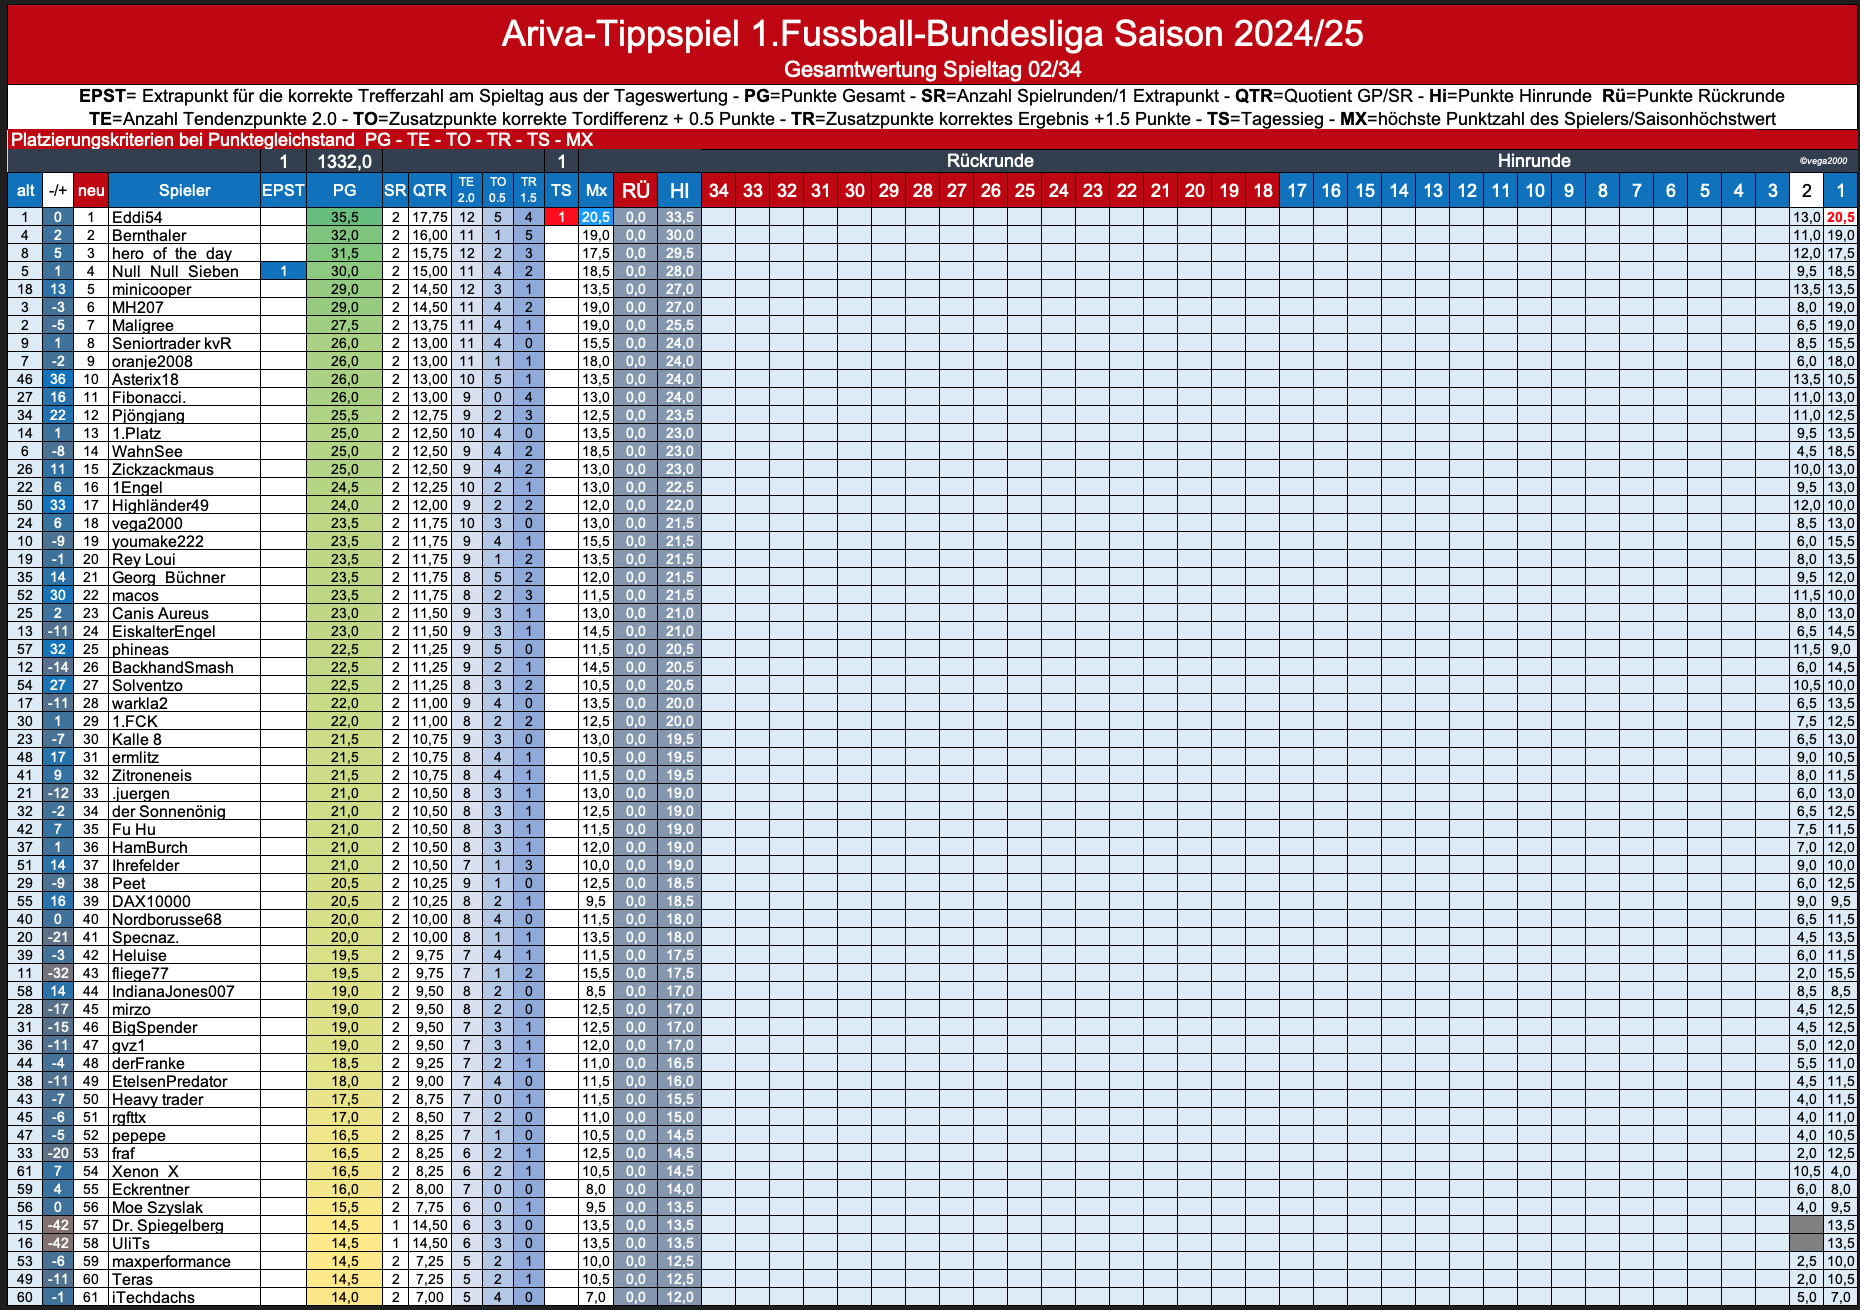Select the player name 'der Sonnenönig'
Image resolution: width=1860 pixels, height=1310 pixels.
[x=169, y=811]
